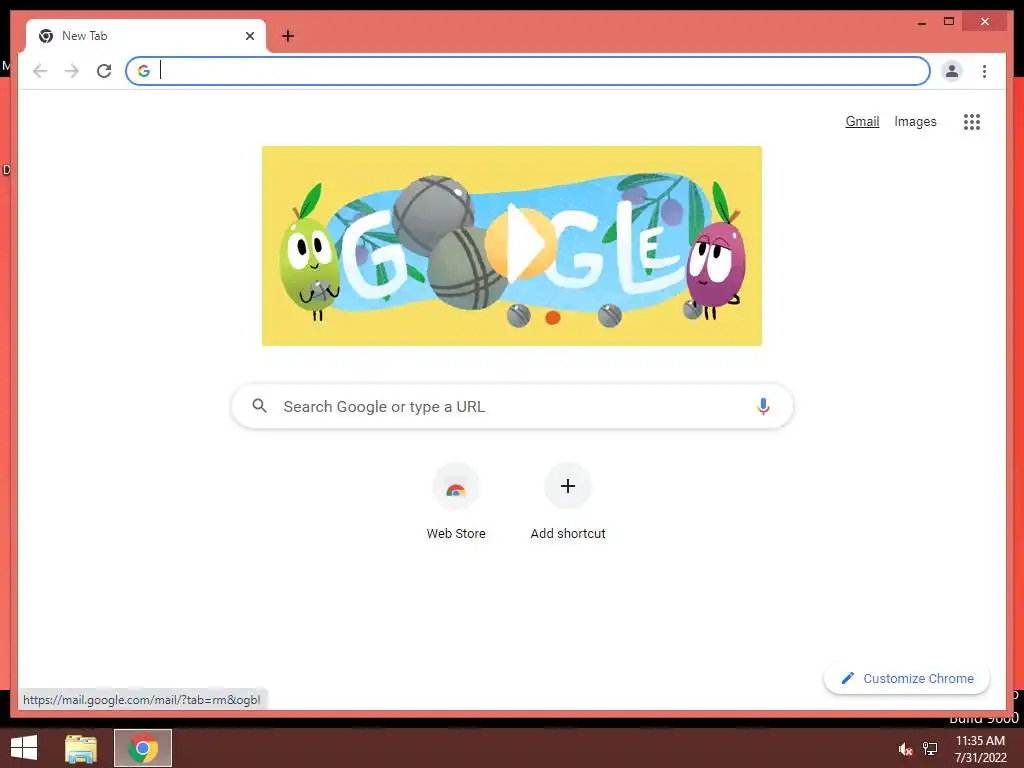Reload the current page
The image size is (1024, 768).
[x=104, y=71]
